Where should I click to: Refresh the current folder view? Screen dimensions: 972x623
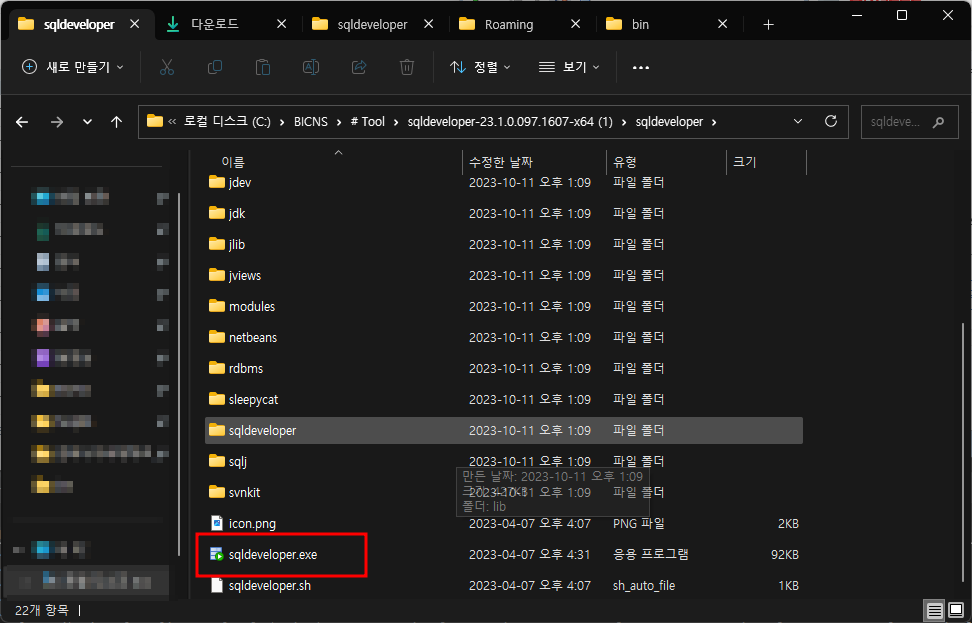(831, 122)
